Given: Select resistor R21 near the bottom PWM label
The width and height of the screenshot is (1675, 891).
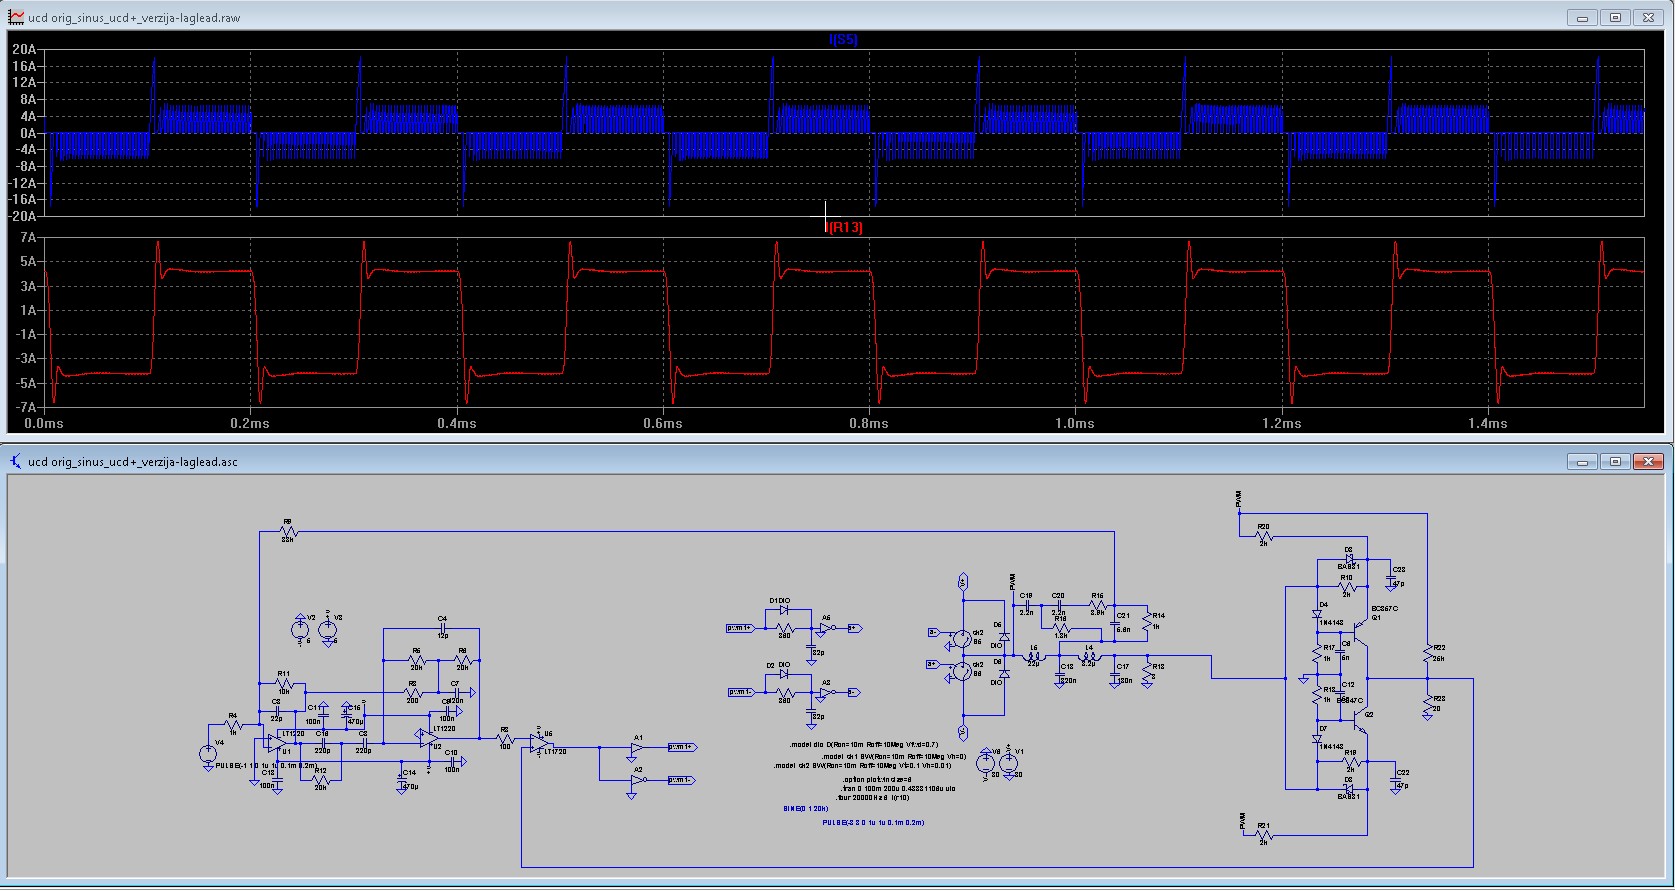Looking at the screenshot, I should coord(1263,833).
